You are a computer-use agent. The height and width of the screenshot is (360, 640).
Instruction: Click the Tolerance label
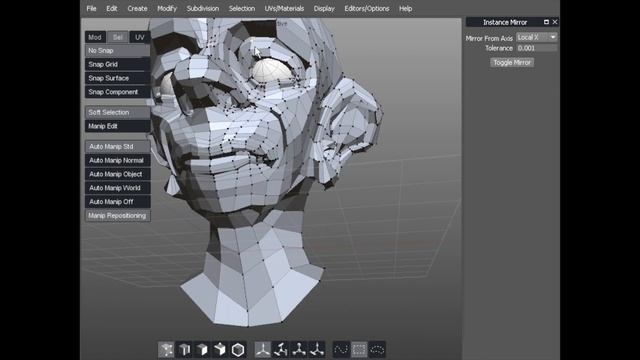tap(499, 48)
